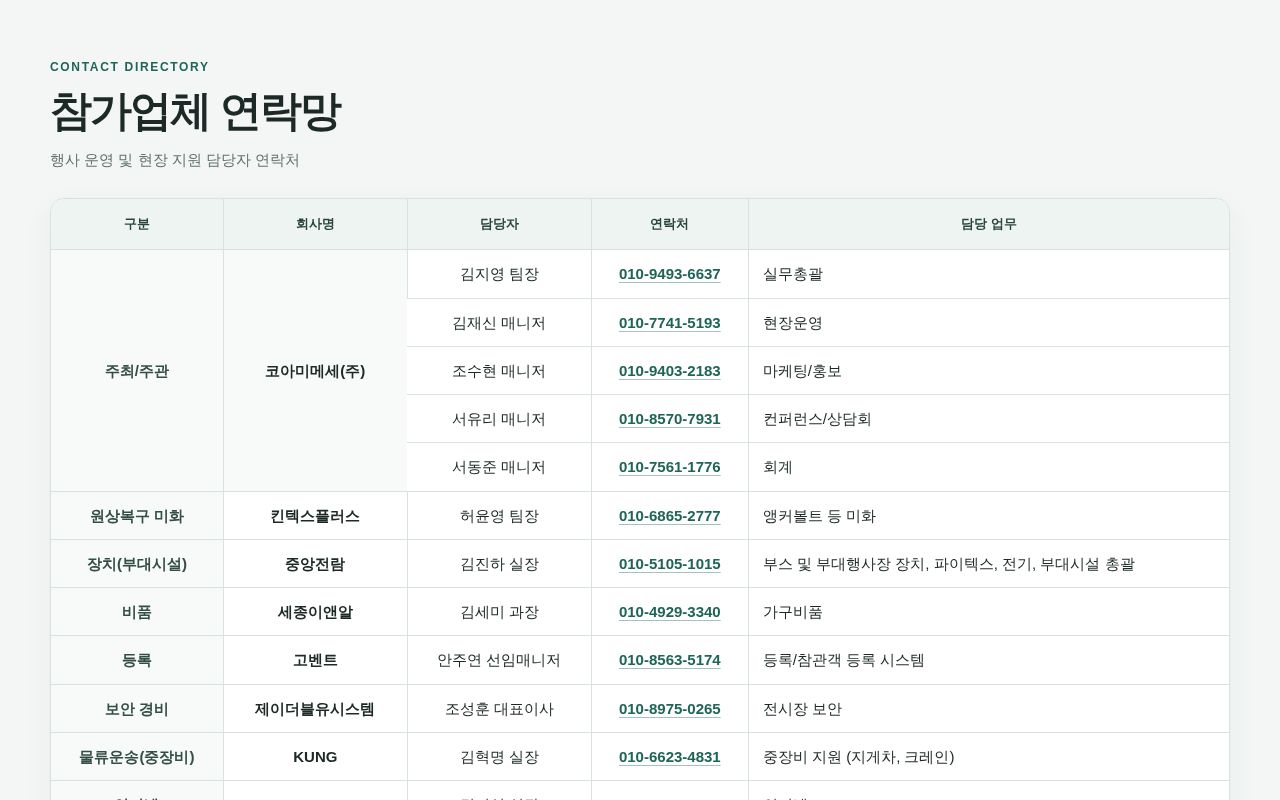1280x800 pixels.
Task: Click the 담당자 column header
Action: pos(499,224)
